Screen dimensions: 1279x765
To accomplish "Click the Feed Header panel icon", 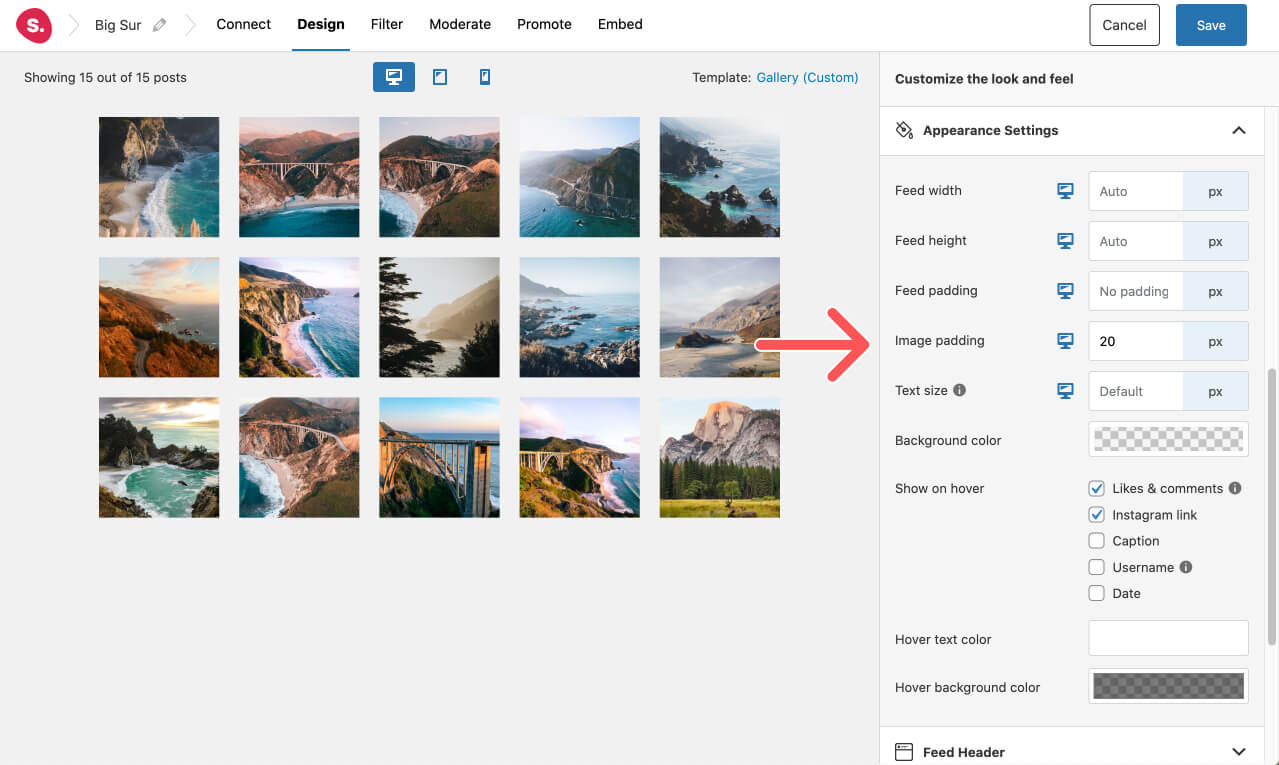I will 904,752.
